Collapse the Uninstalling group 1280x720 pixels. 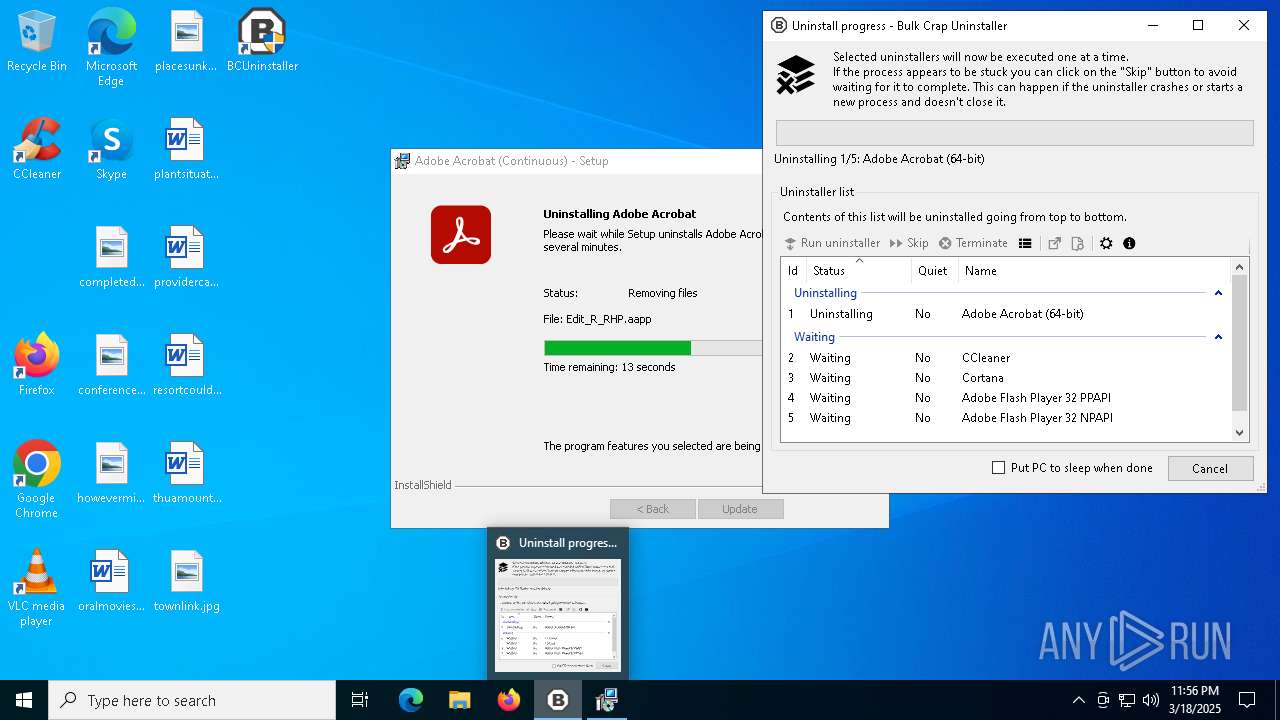point(1218,293)
